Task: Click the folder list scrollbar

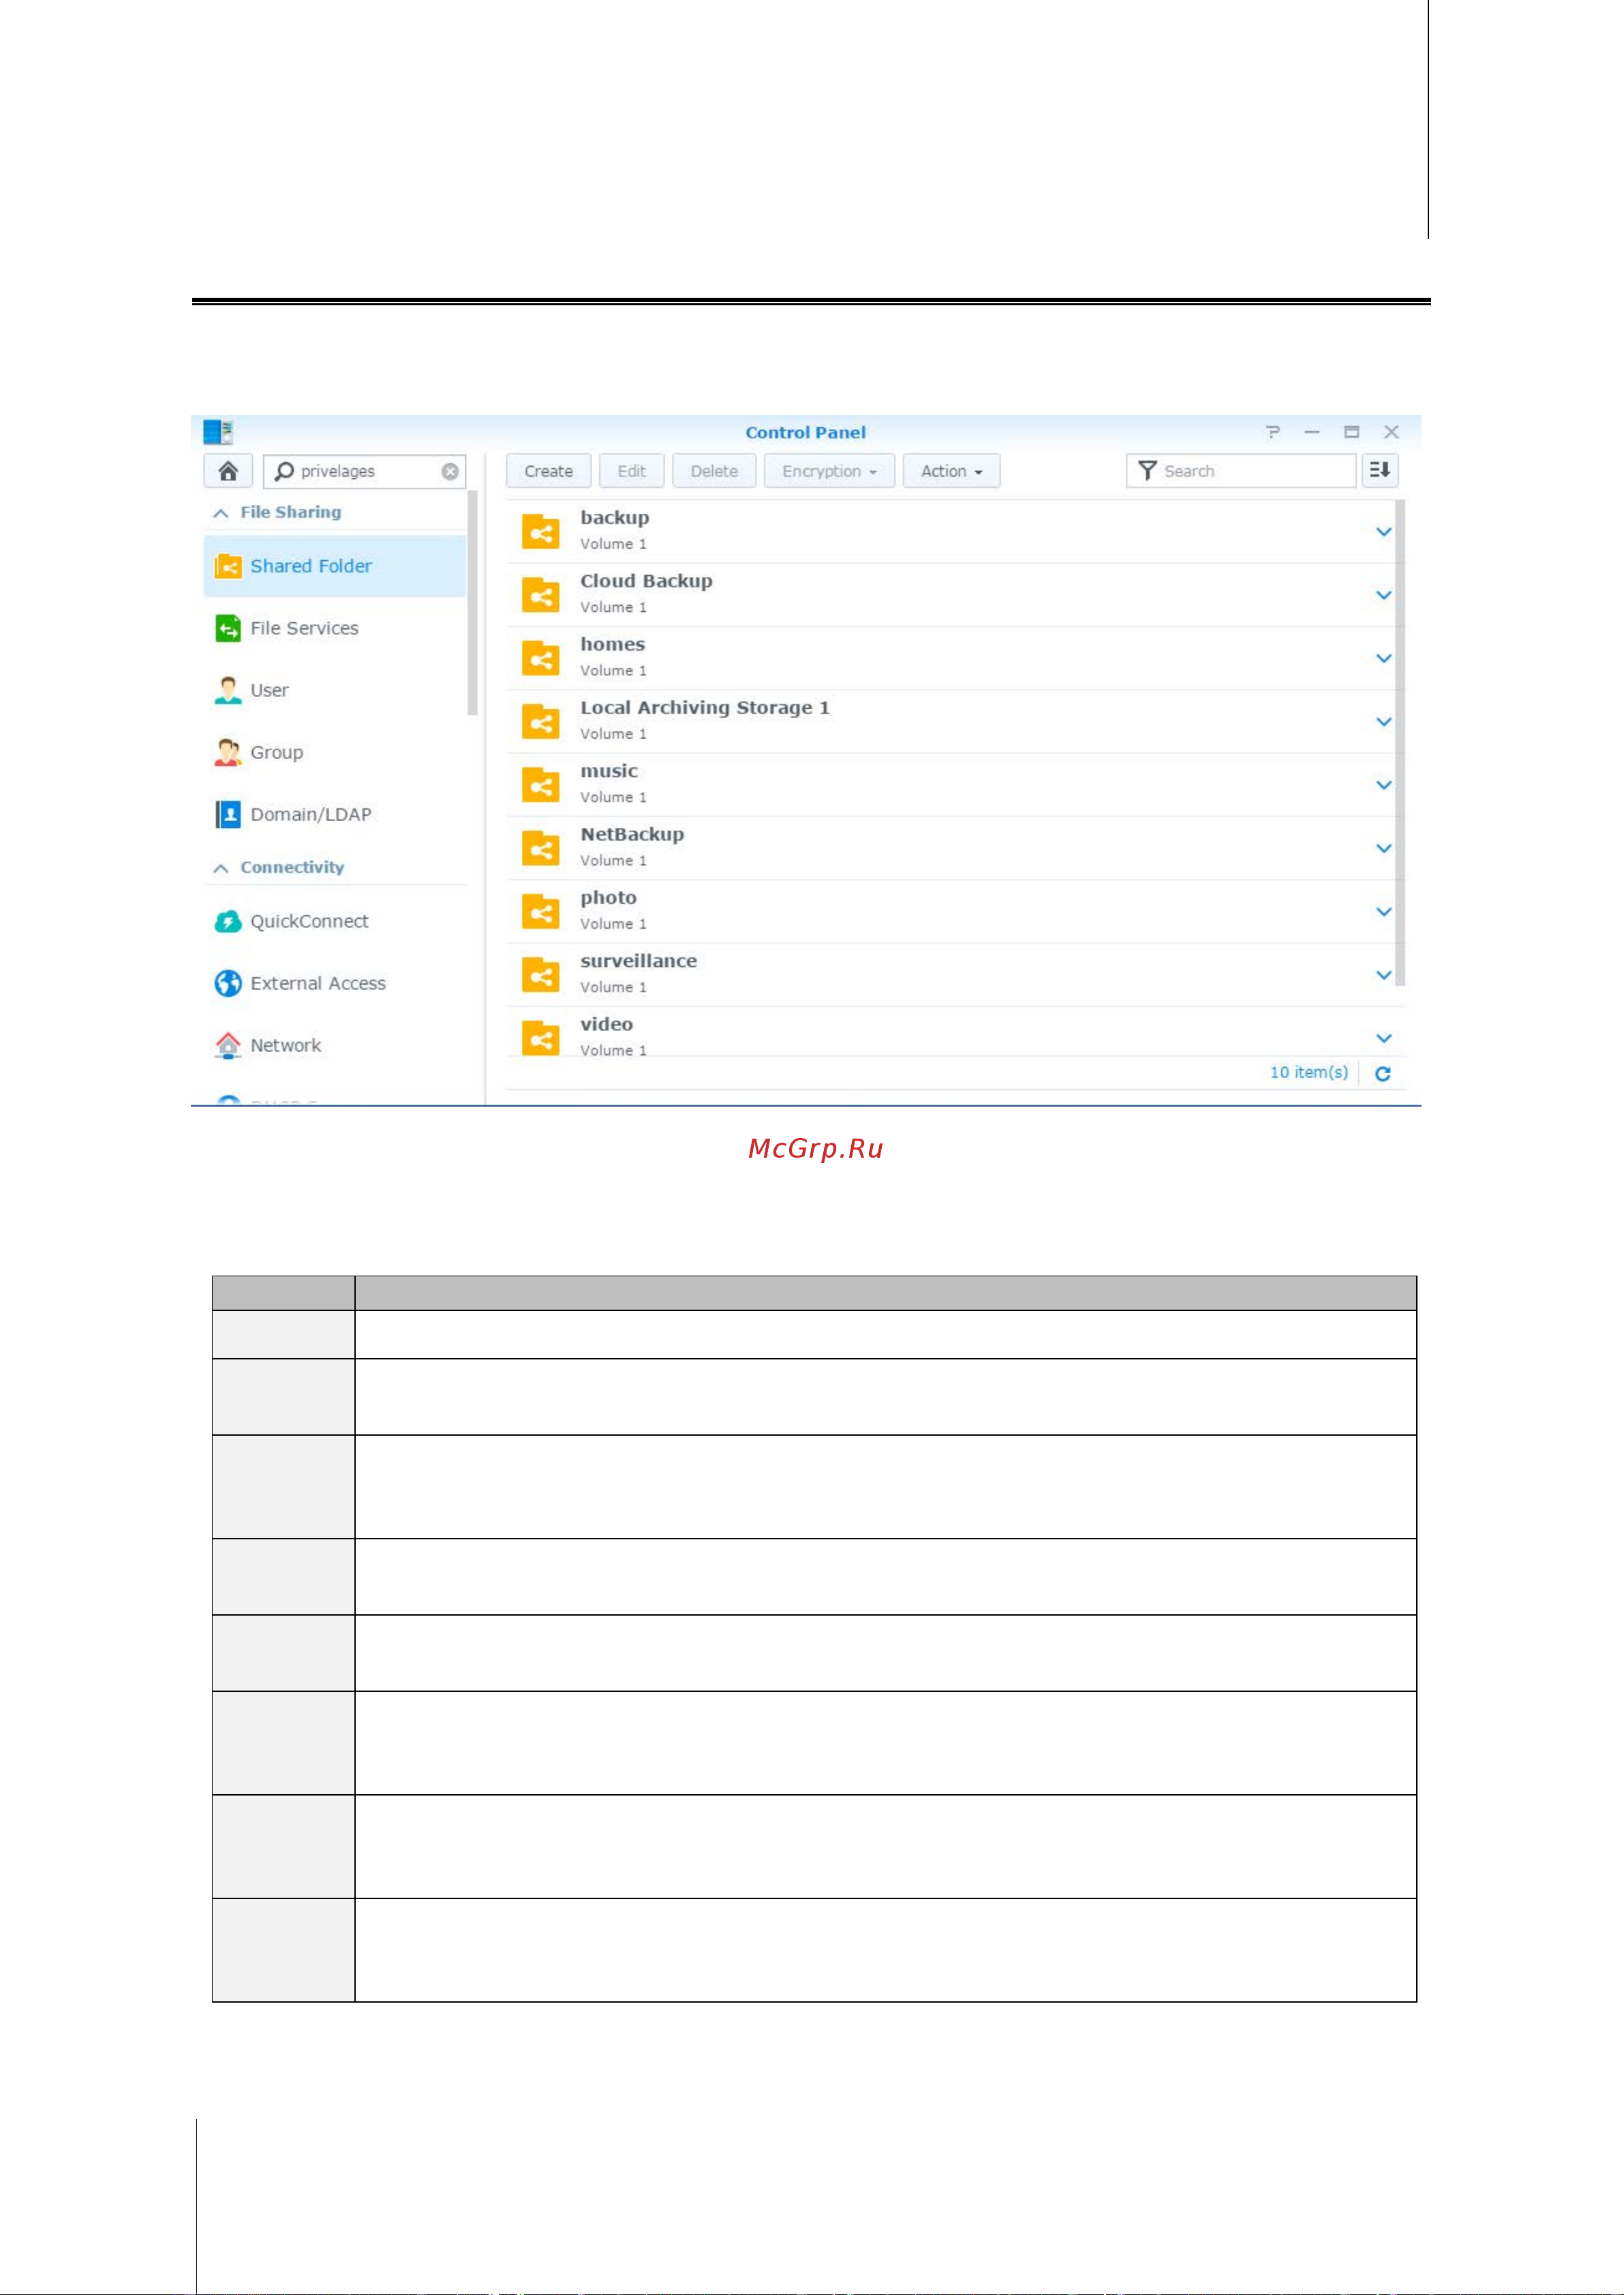Action: coord(1400,743)
